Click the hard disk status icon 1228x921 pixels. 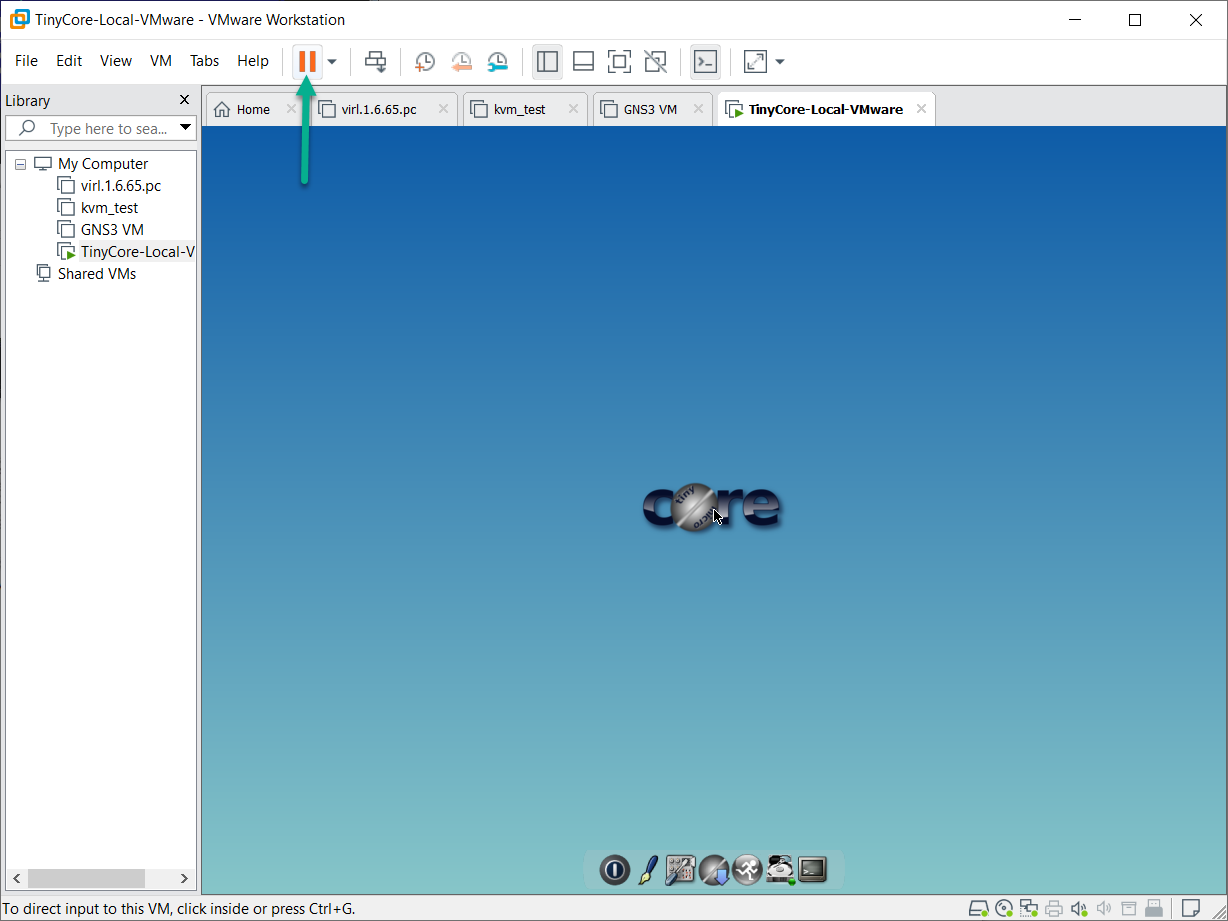pos(979,909)
